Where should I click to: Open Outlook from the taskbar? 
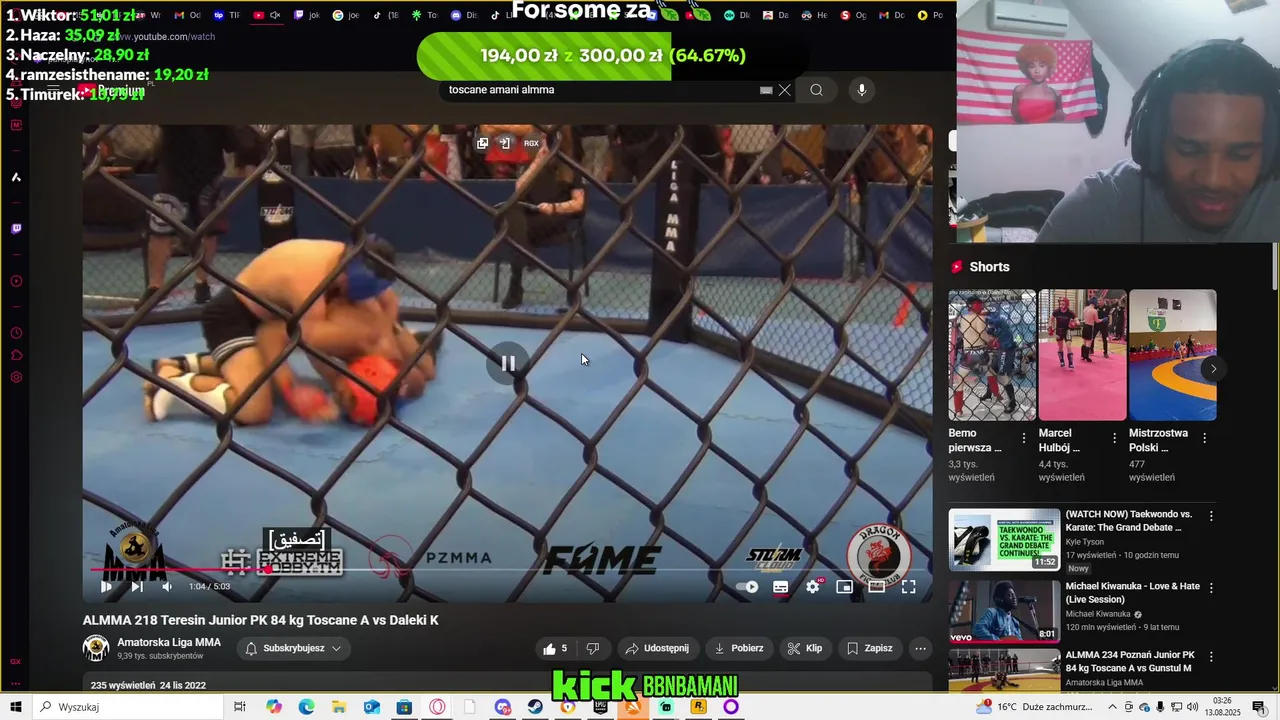[372, 707]
